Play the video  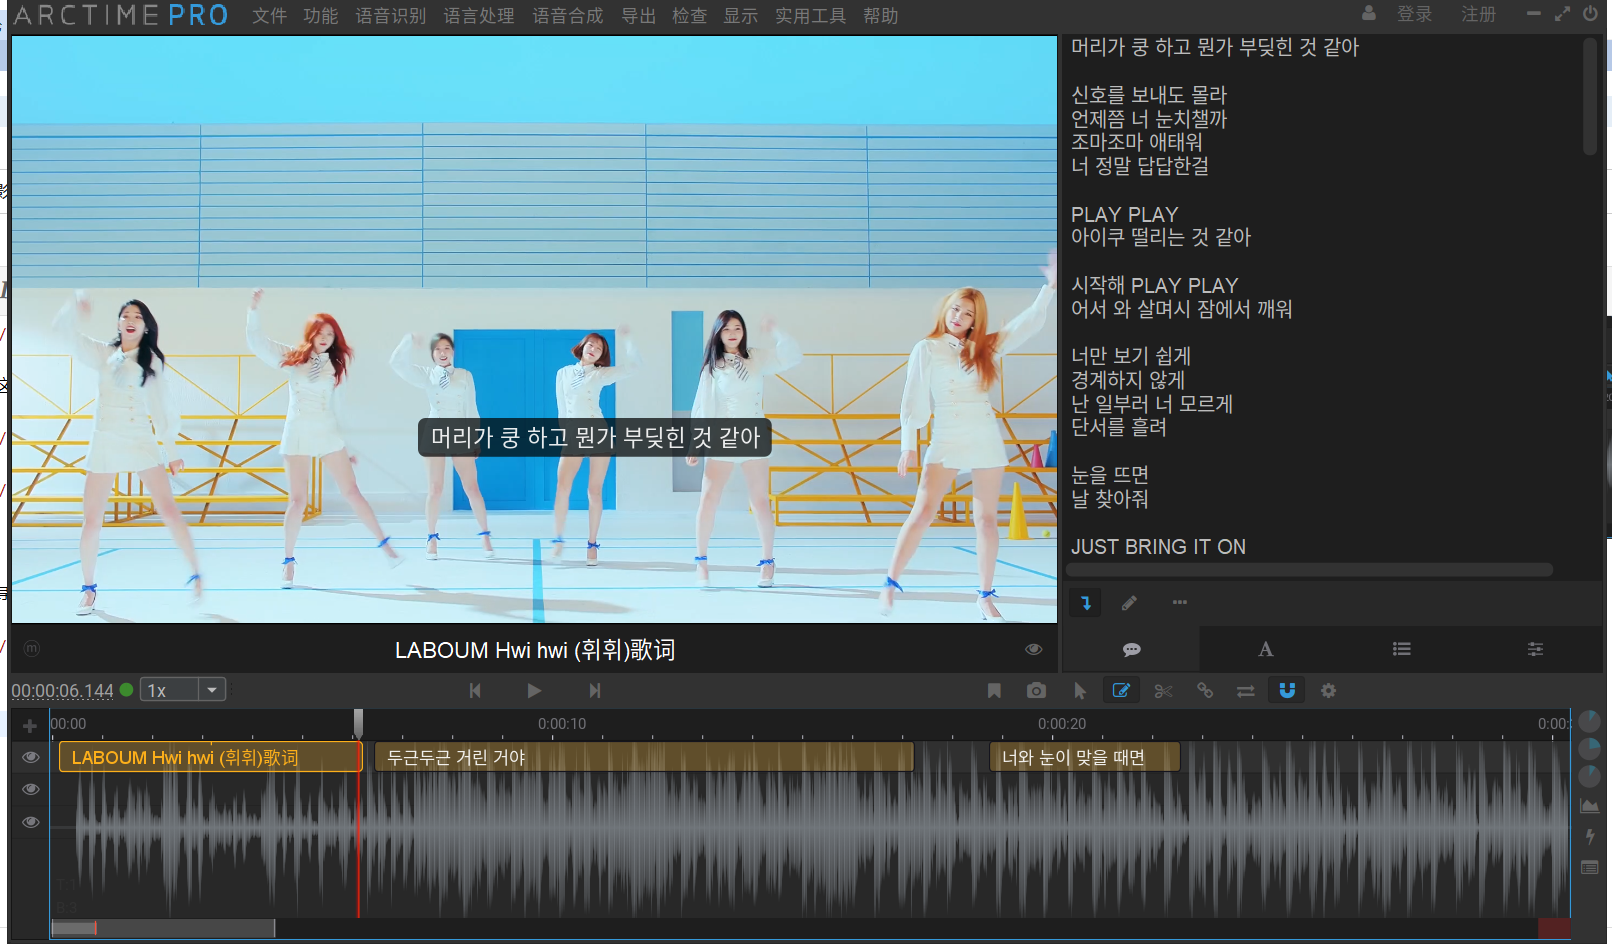point(534,691)
